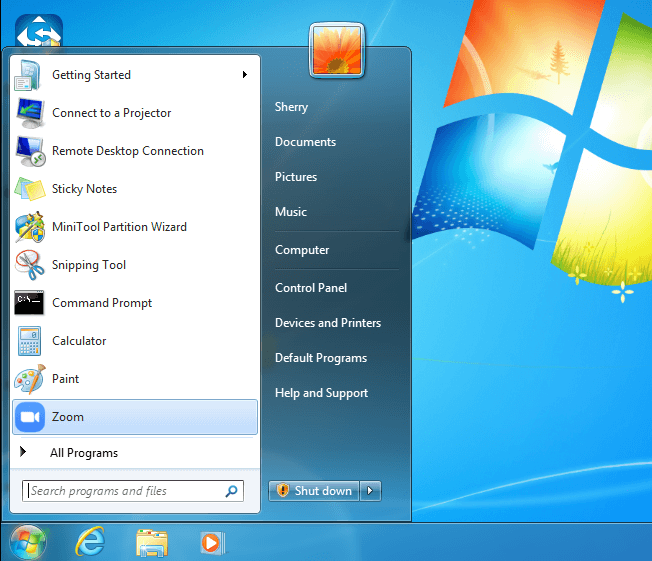This screenshot has height=561, width=652.
Task: Click the magnifier icon in search box
Action: pos(231,491)
